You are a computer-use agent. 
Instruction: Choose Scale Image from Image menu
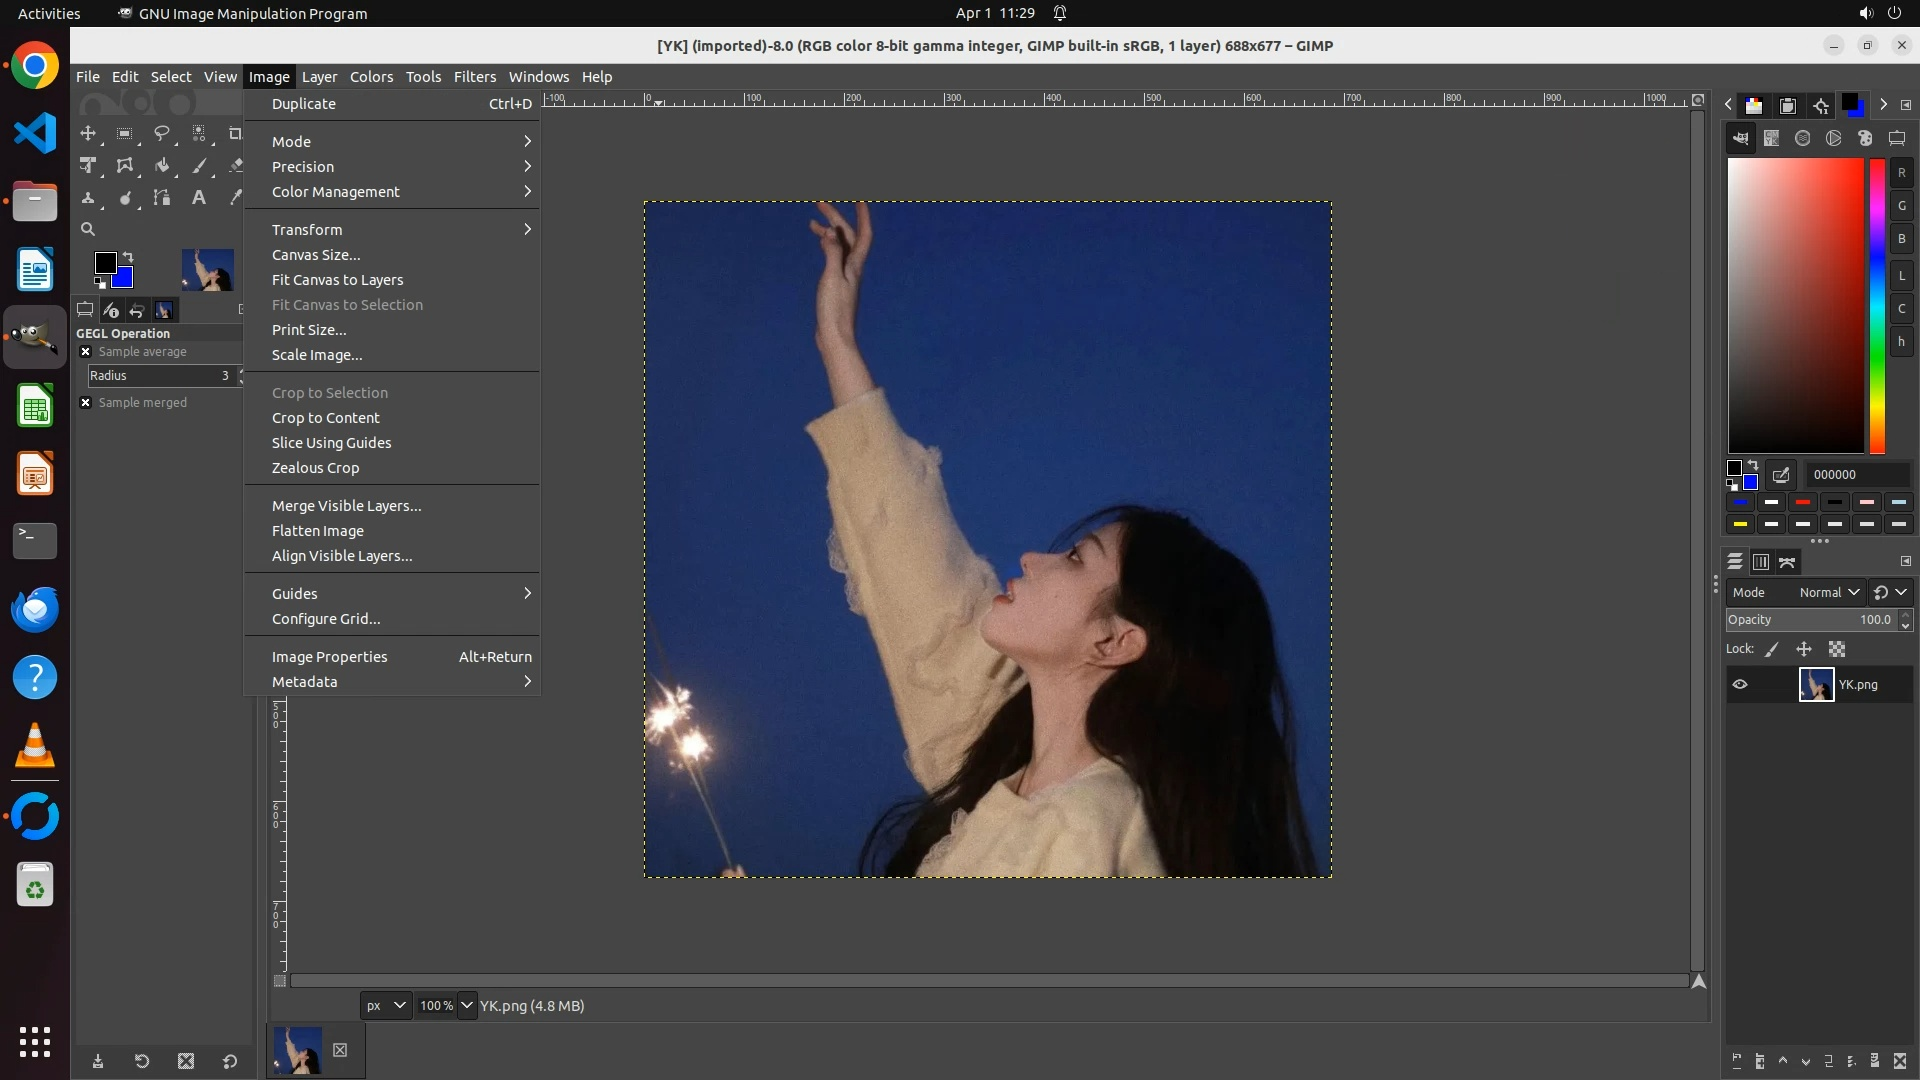[x=317, y=355]
